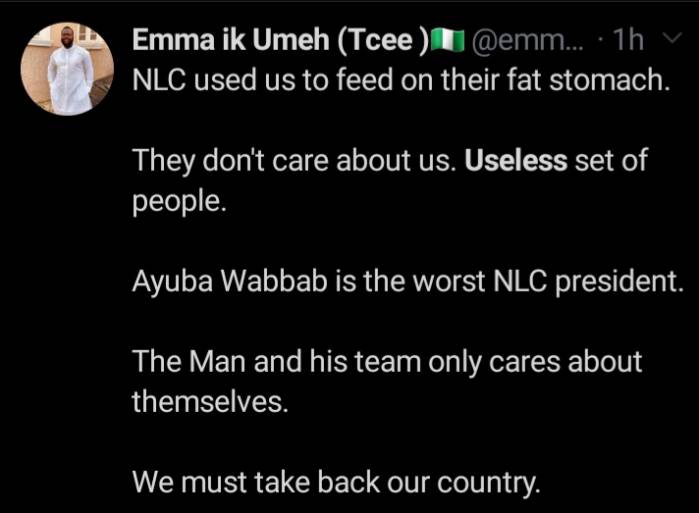699x513 pixels.
Task: Click the line The Man and his team
Action: click(387, 361)
